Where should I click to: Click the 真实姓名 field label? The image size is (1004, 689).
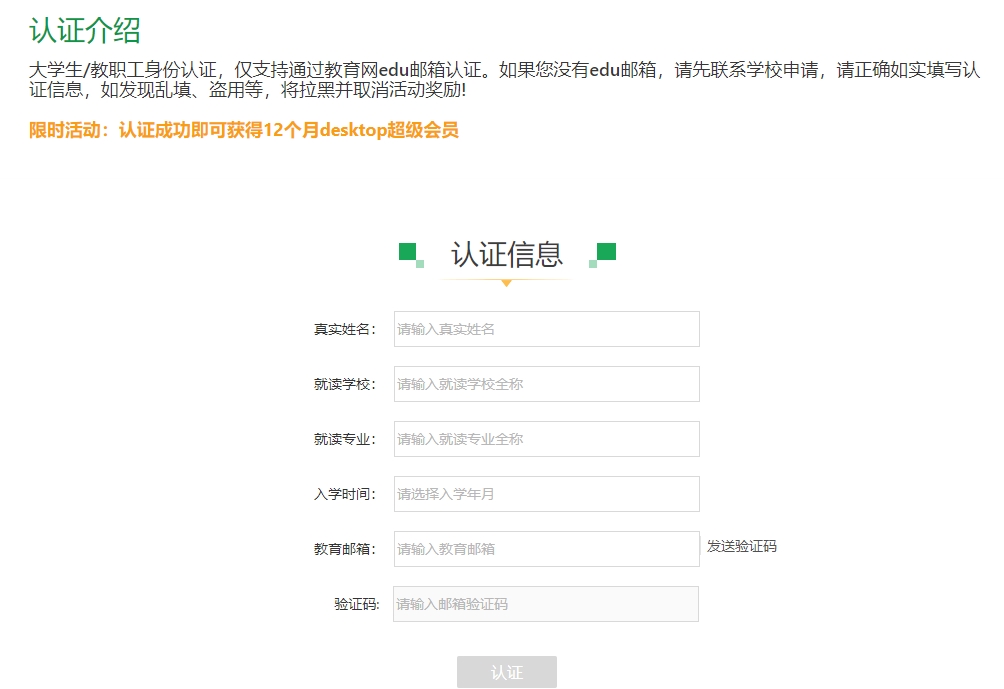[345, 330]
